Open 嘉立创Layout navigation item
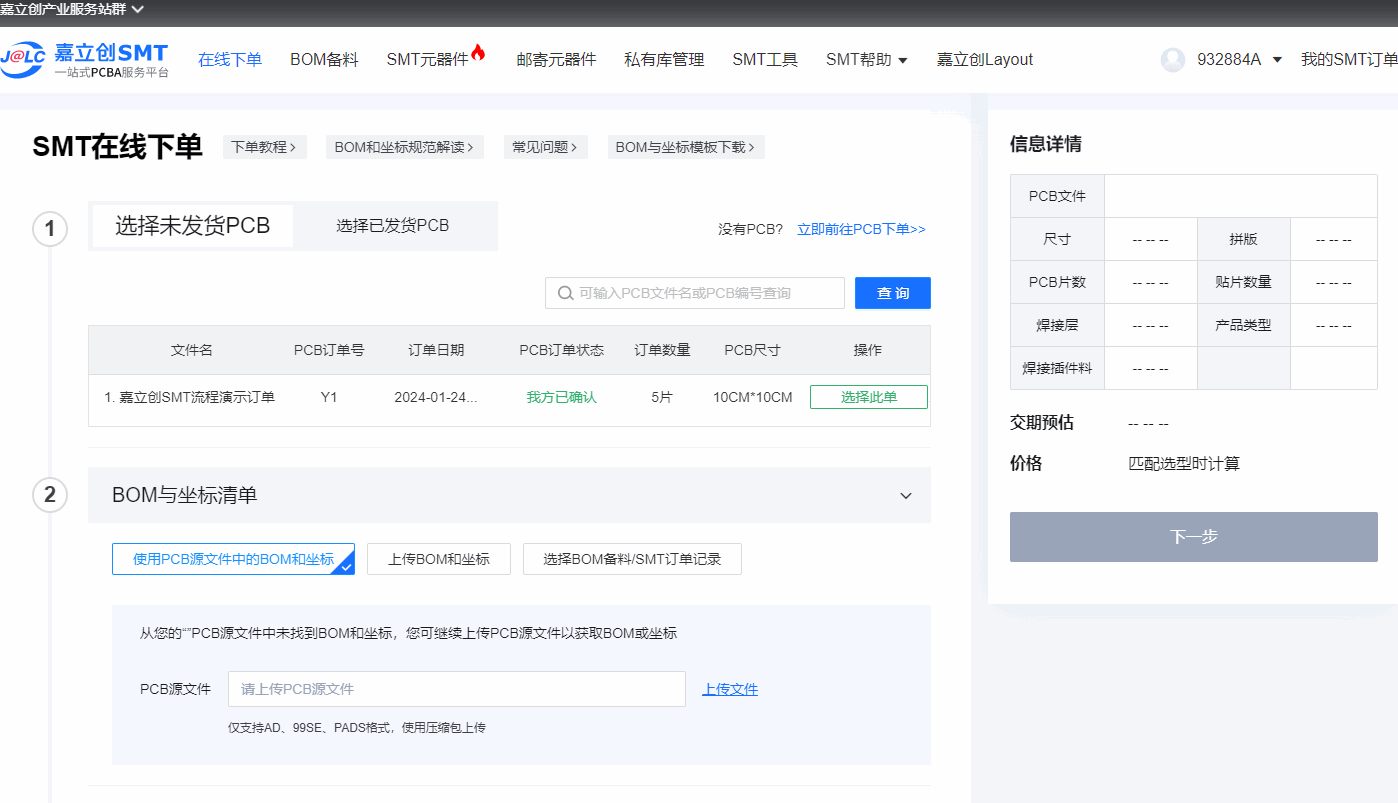 click(985, 60)
